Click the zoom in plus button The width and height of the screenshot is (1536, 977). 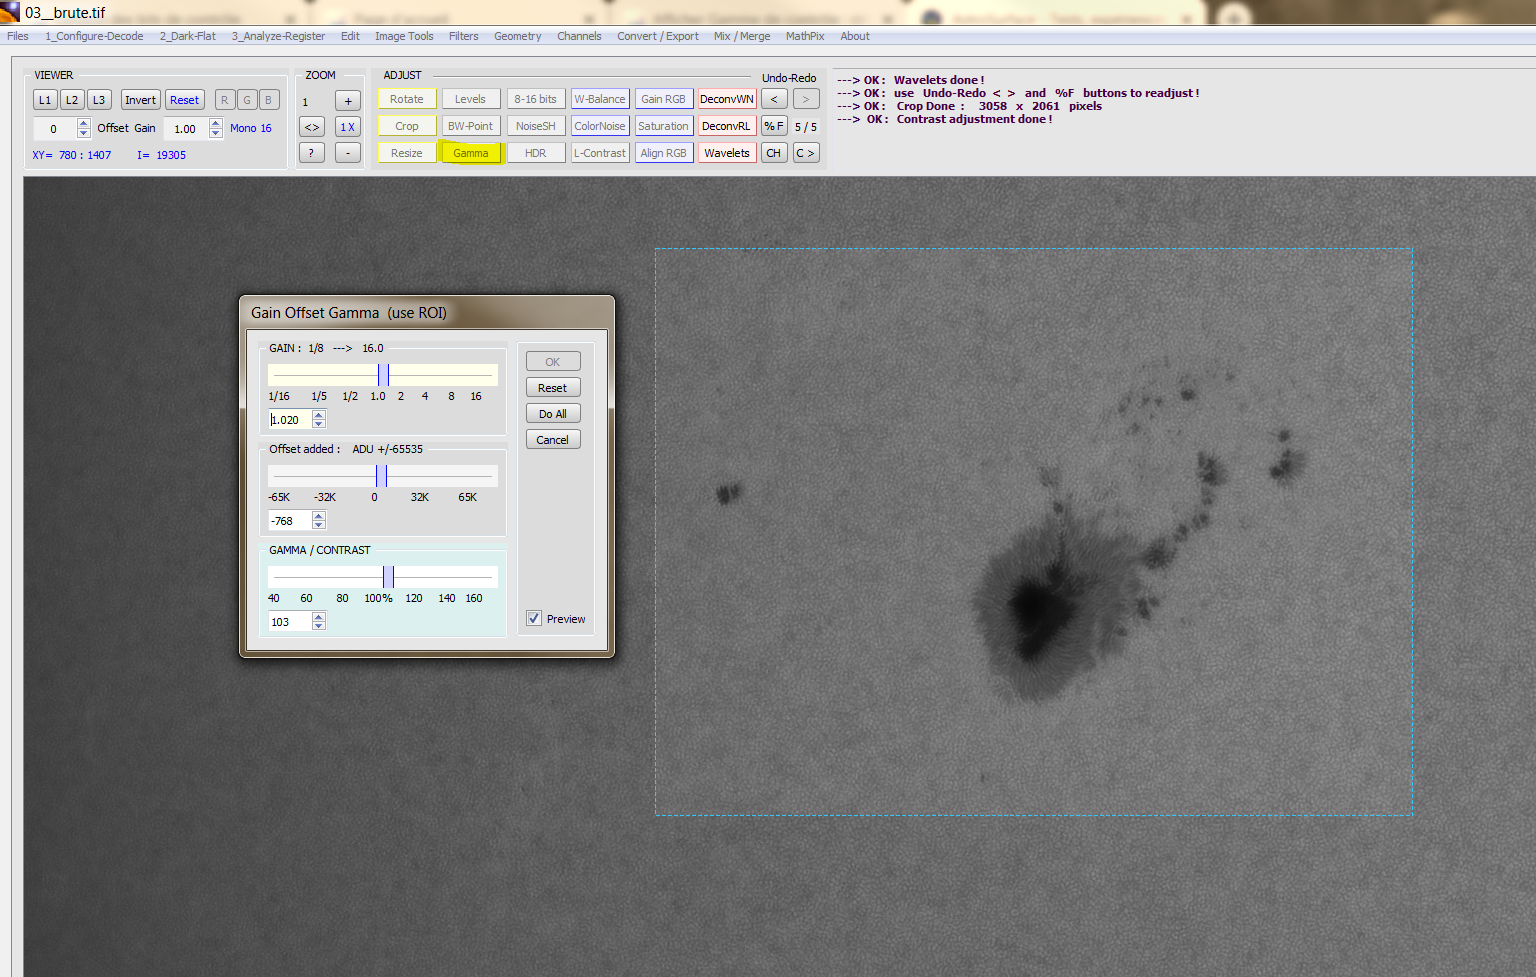point(348,101)
